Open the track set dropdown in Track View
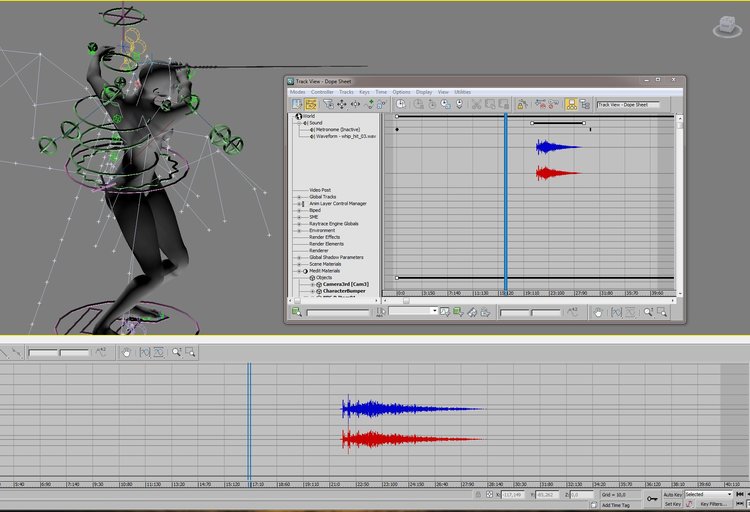 434,311
